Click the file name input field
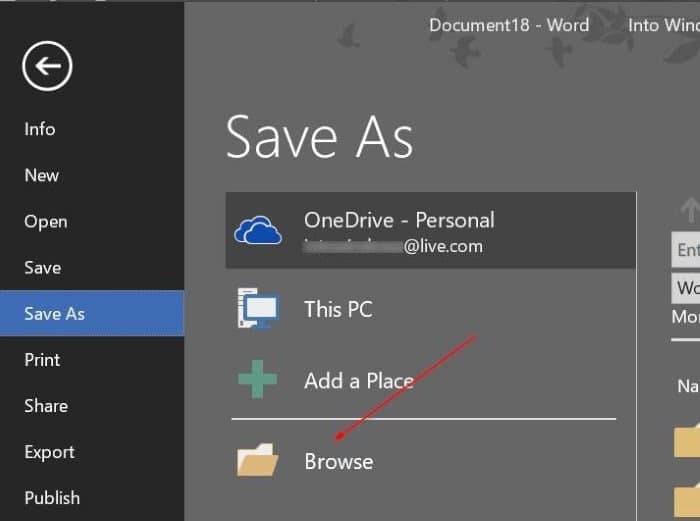700x521 pixels. [x=686, y=250]
